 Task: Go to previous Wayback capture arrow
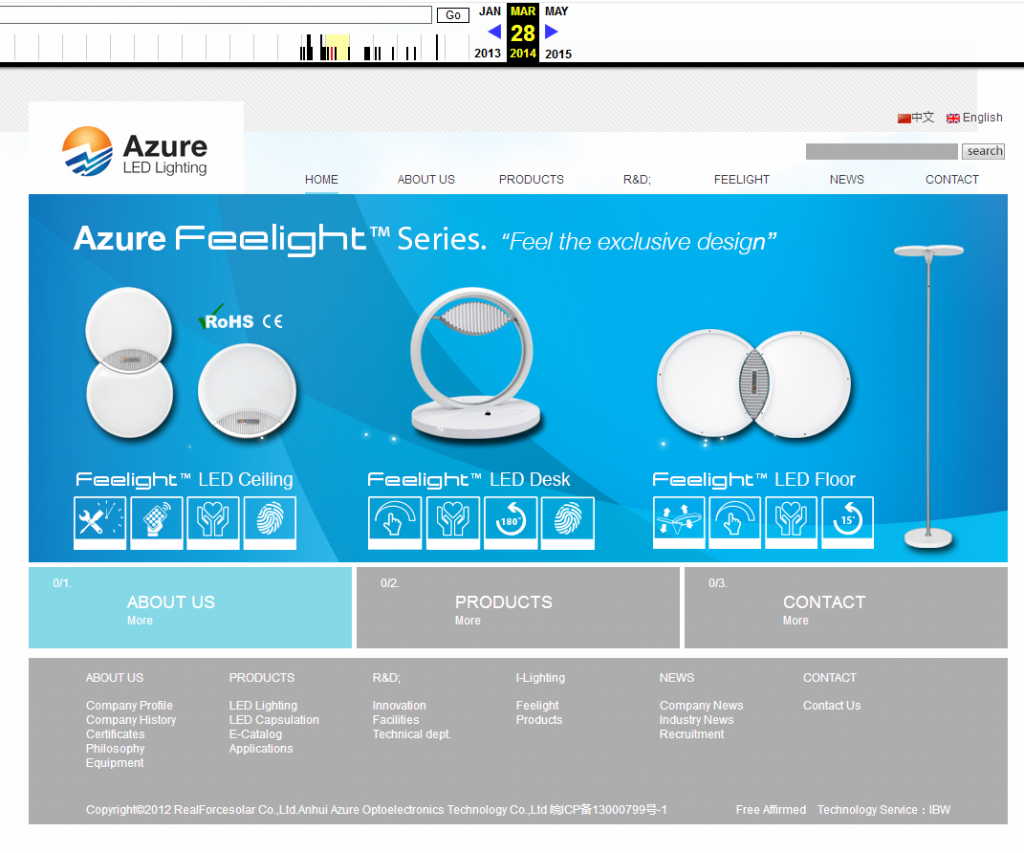pyautogui.click(x=494, y=31)
